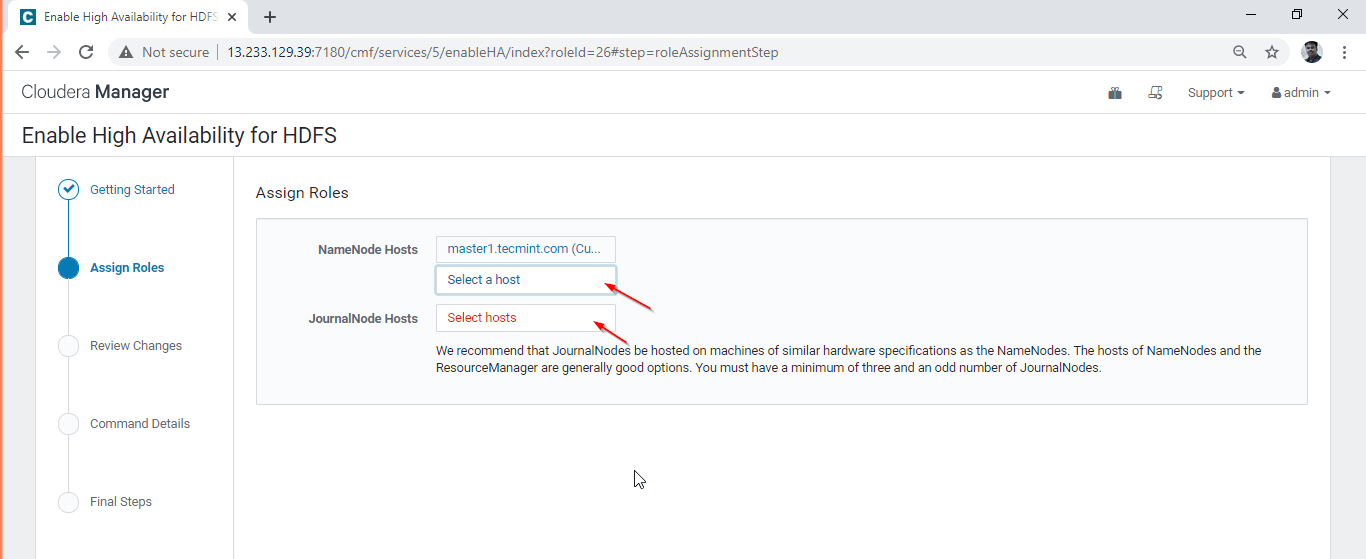Click the Assign Roles heading
This screenshot has height=559, width=1366.
click(302, 193)
